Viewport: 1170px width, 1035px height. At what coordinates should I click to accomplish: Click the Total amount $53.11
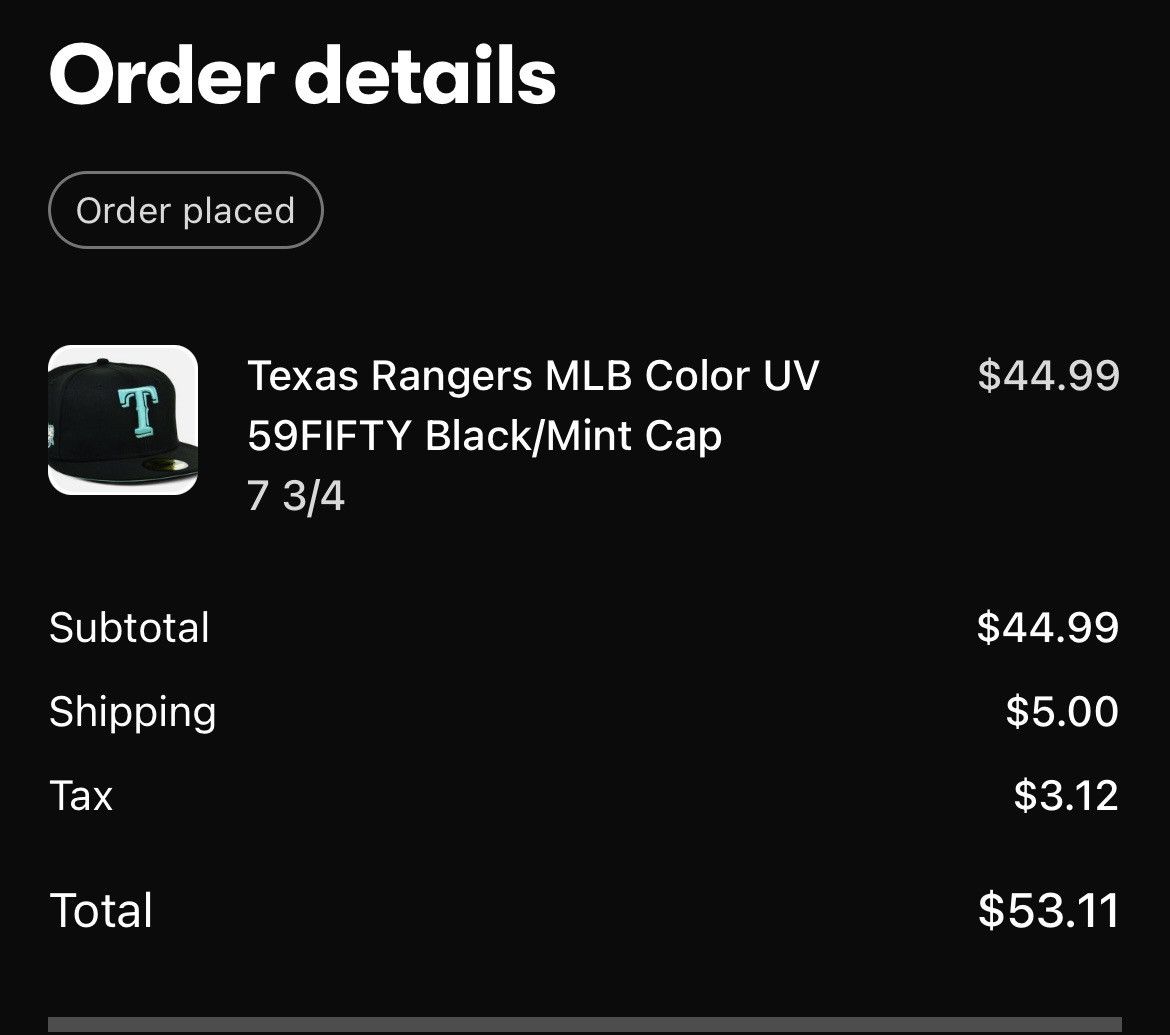pyautogui.click(x=1048, y=910)
